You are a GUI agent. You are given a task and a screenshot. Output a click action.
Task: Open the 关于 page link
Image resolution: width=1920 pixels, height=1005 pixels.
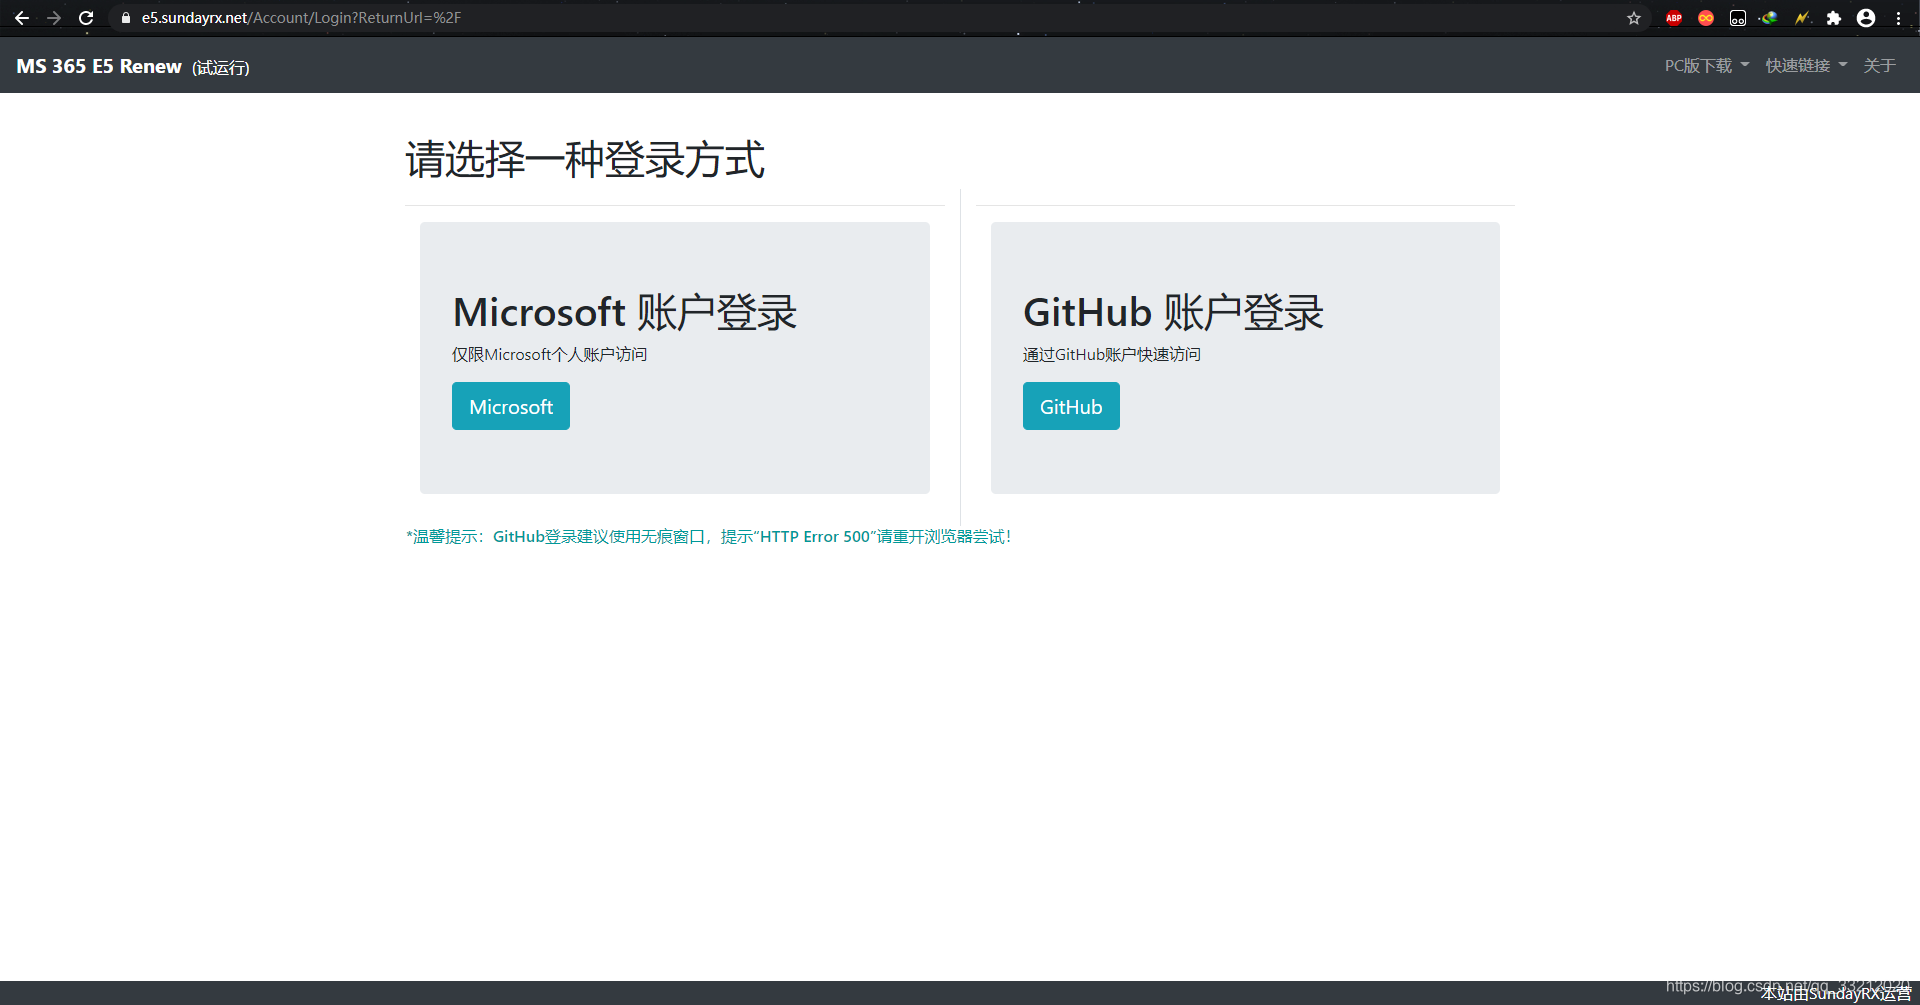point(1879,65)
